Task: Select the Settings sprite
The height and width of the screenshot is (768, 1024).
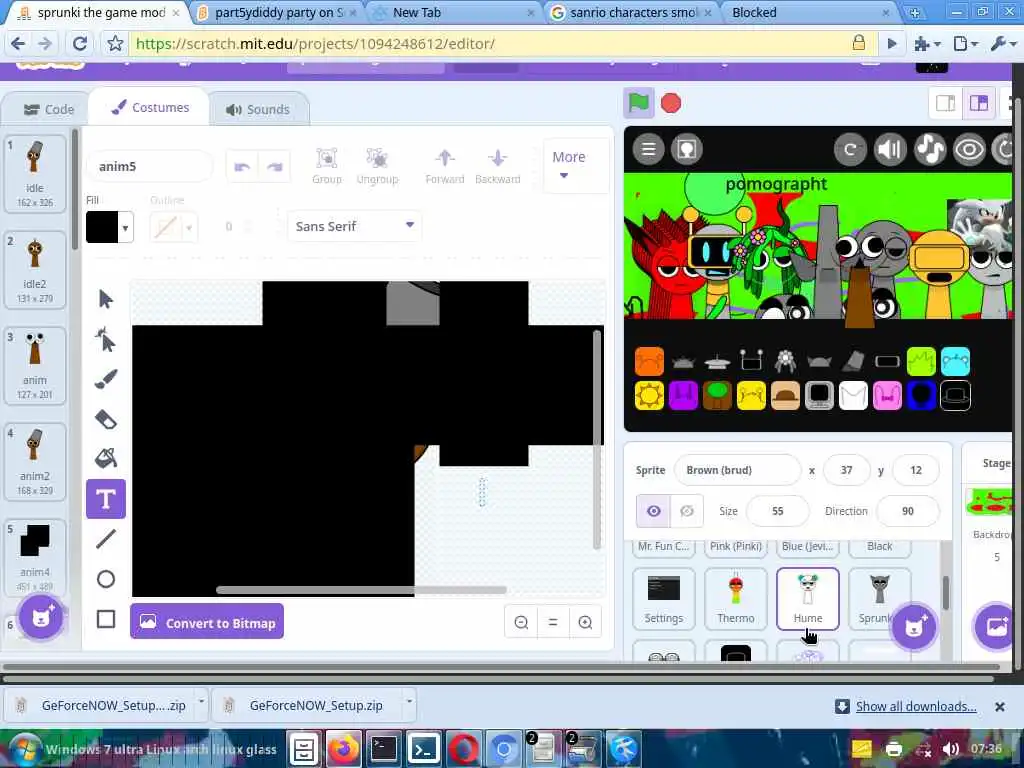Action: [664, 599]
